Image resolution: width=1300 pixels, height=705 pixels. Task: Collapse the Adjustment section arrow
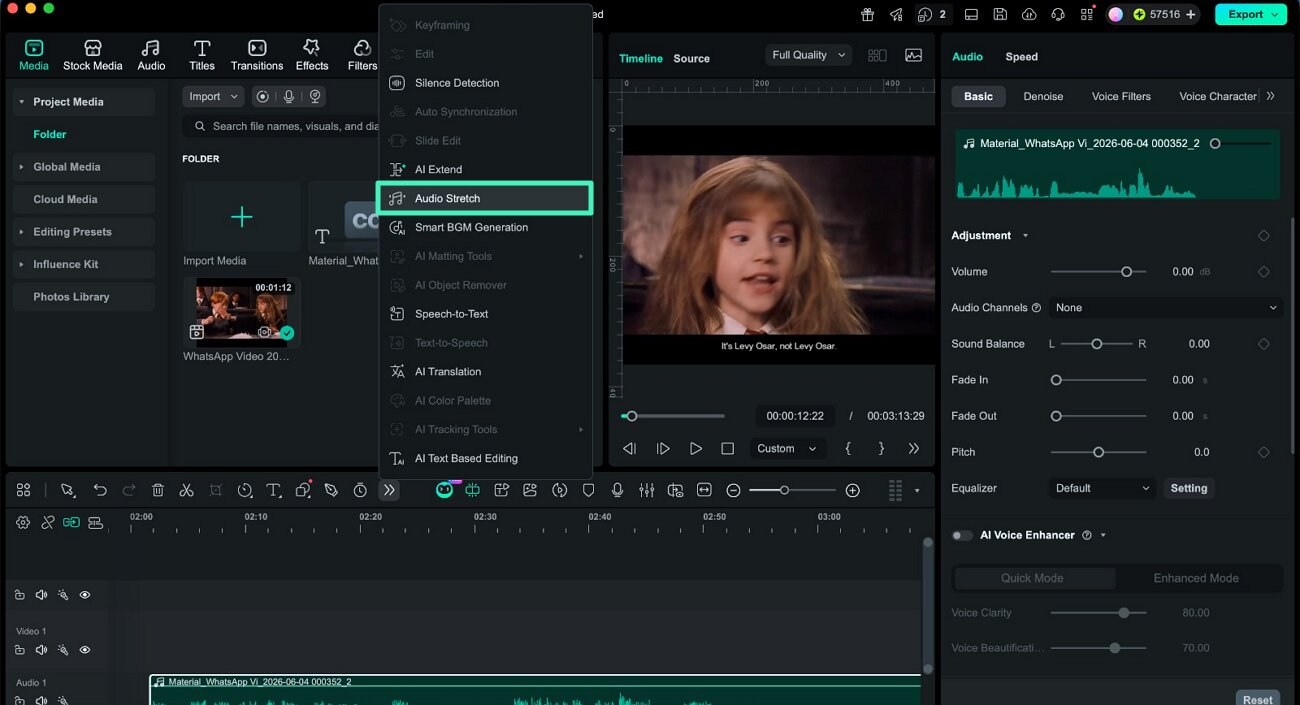coord(1025,236)
